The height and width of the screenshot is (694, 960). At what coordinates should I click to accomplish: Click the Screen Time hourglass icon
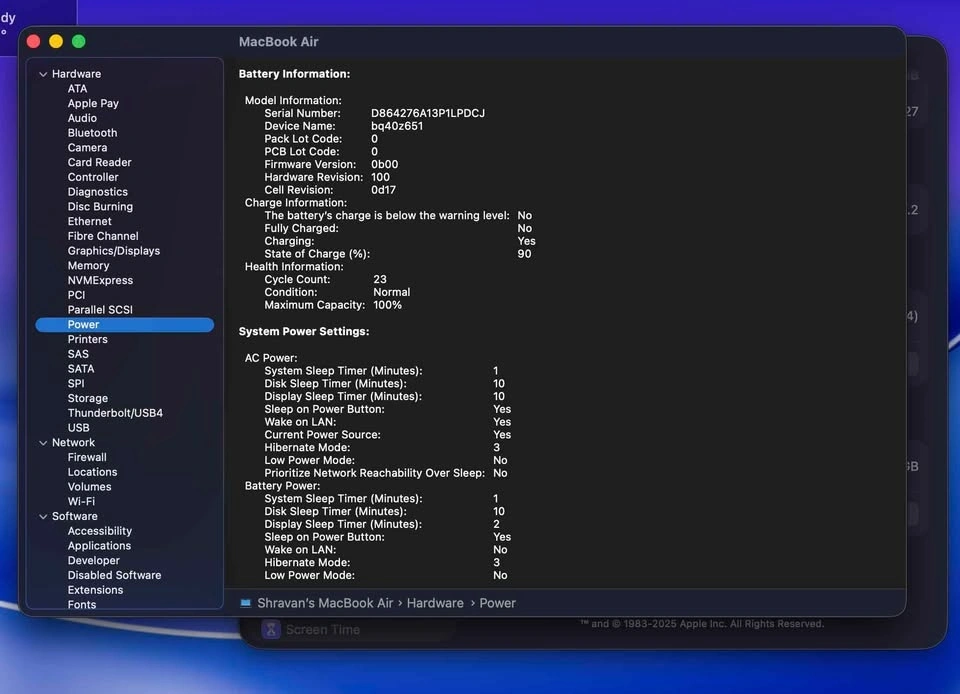[271, 630]
